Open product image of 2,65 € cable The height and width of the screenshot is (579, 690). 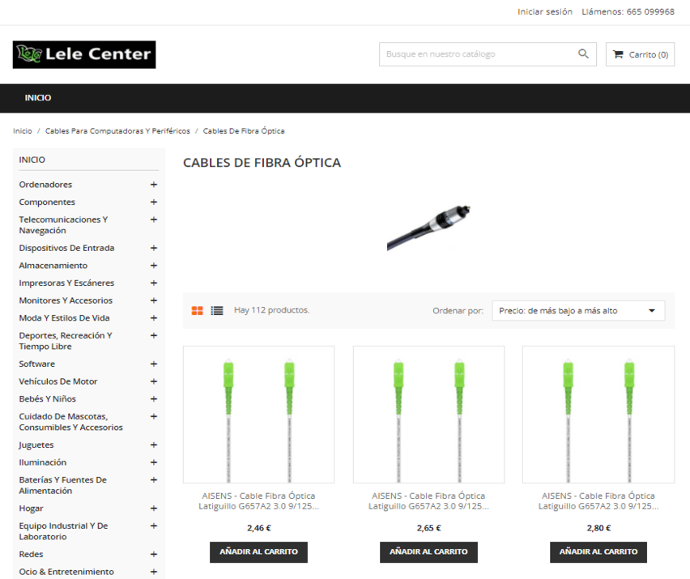(429, 415)
